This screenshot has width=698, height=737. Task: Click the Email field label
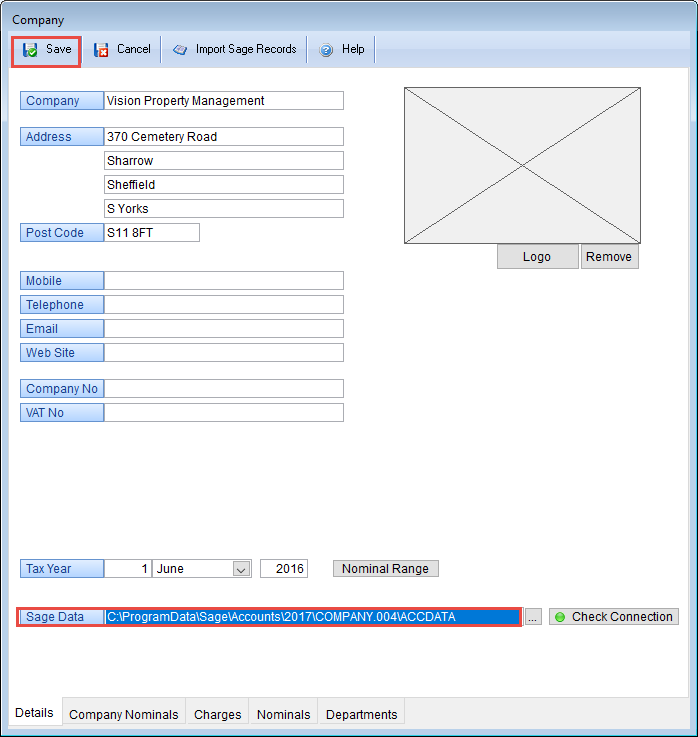(62, 329)
